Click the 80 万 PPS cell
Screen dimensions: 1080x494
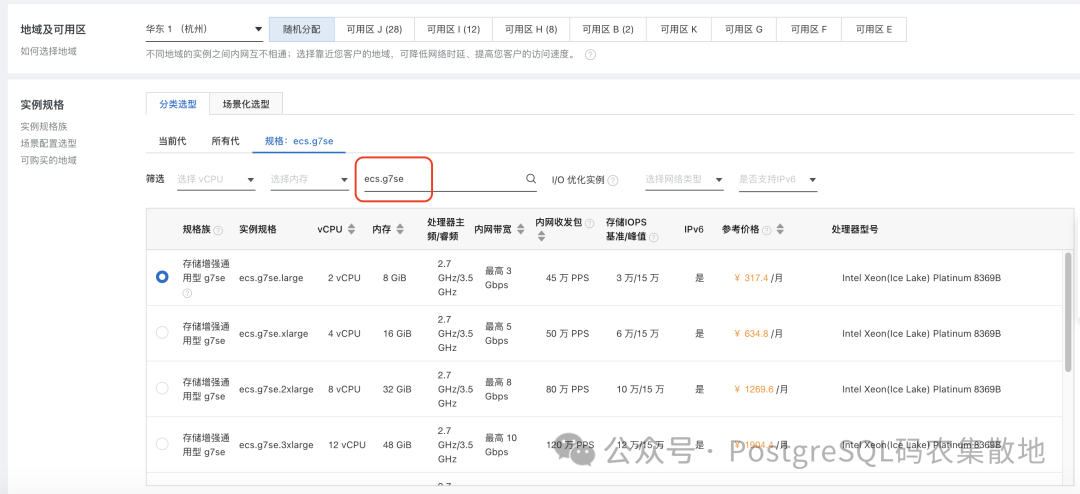[568, 389]
